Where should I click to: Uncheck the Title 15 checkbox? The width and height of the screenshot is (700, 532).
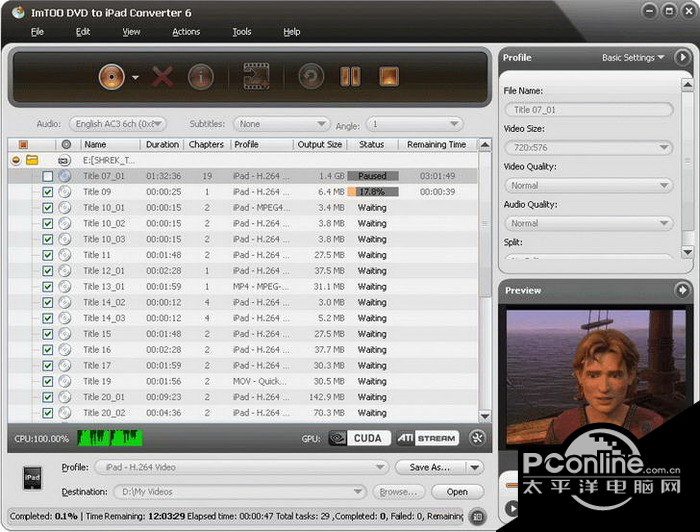[x=48, y=334]
